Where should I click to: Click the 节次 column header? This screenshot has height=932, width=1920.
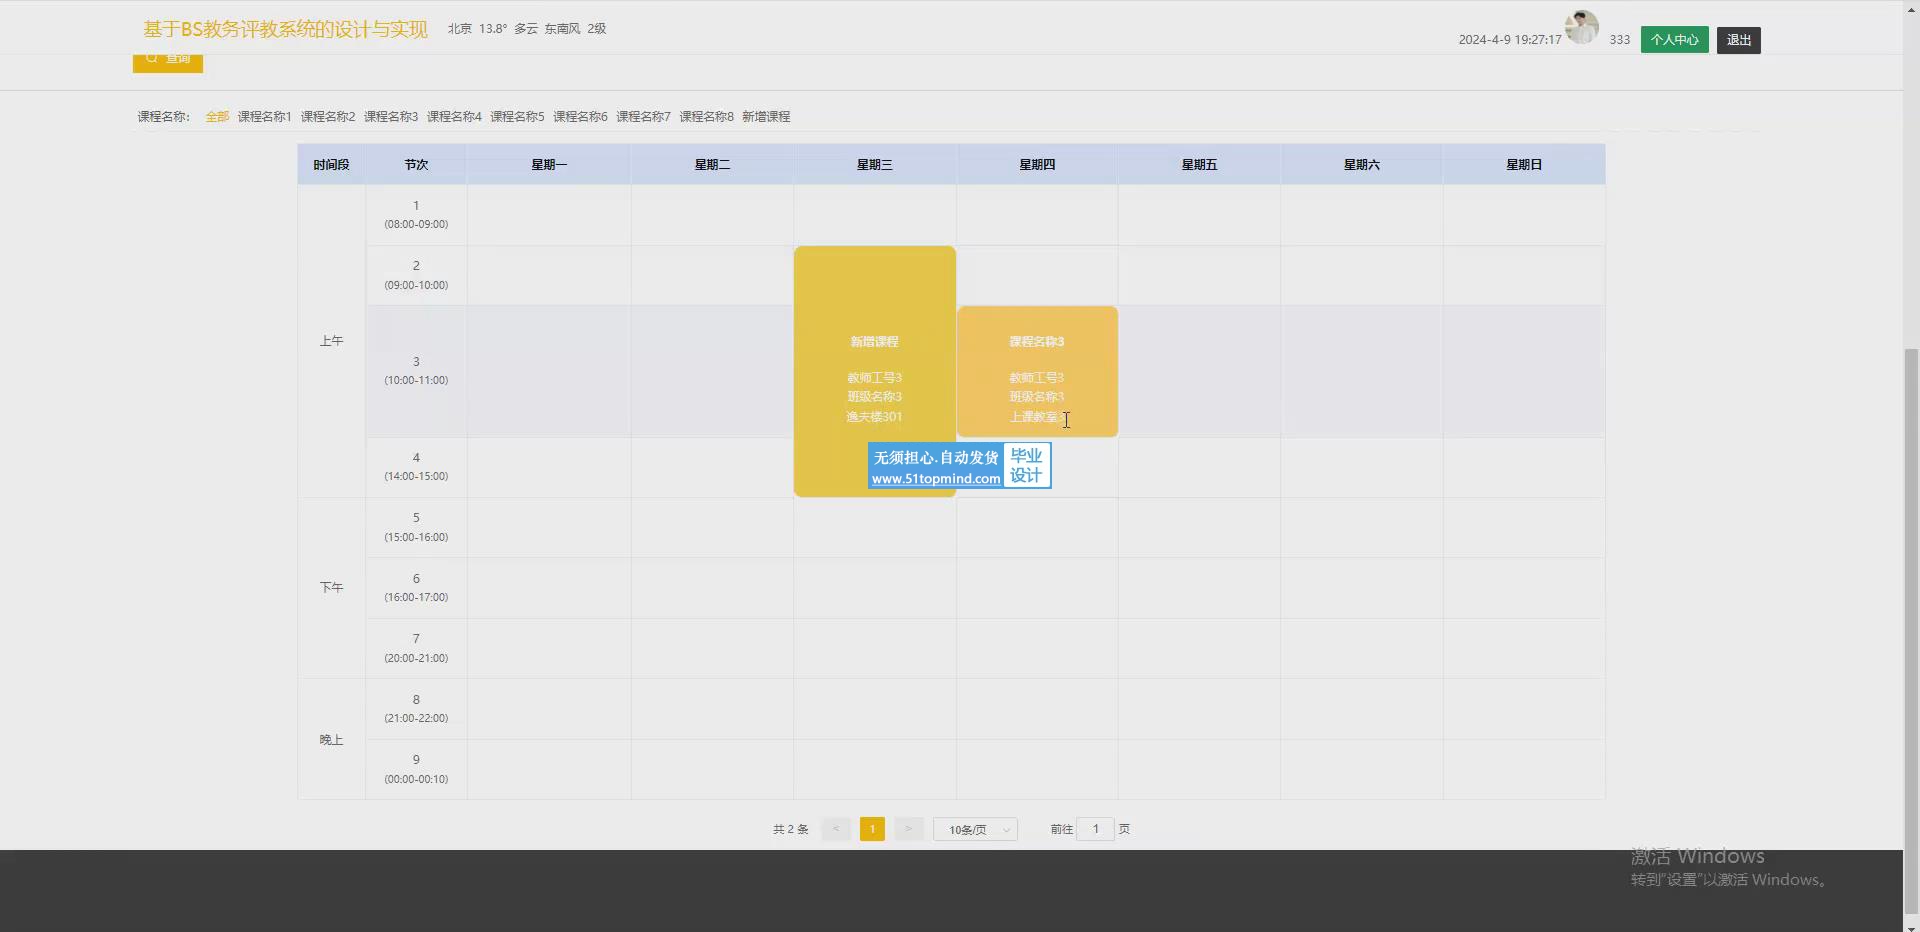point(416,165)
